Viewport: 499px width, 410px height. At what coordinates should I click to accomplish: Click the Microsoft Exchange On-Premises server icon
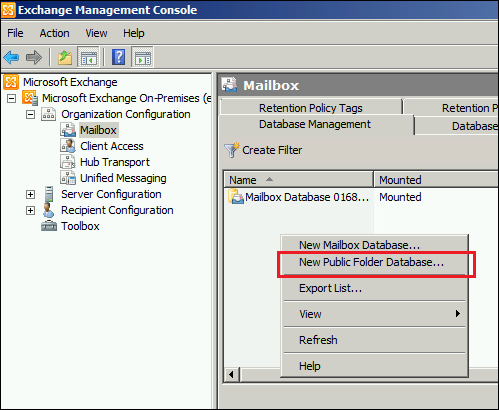pos(30,98)
